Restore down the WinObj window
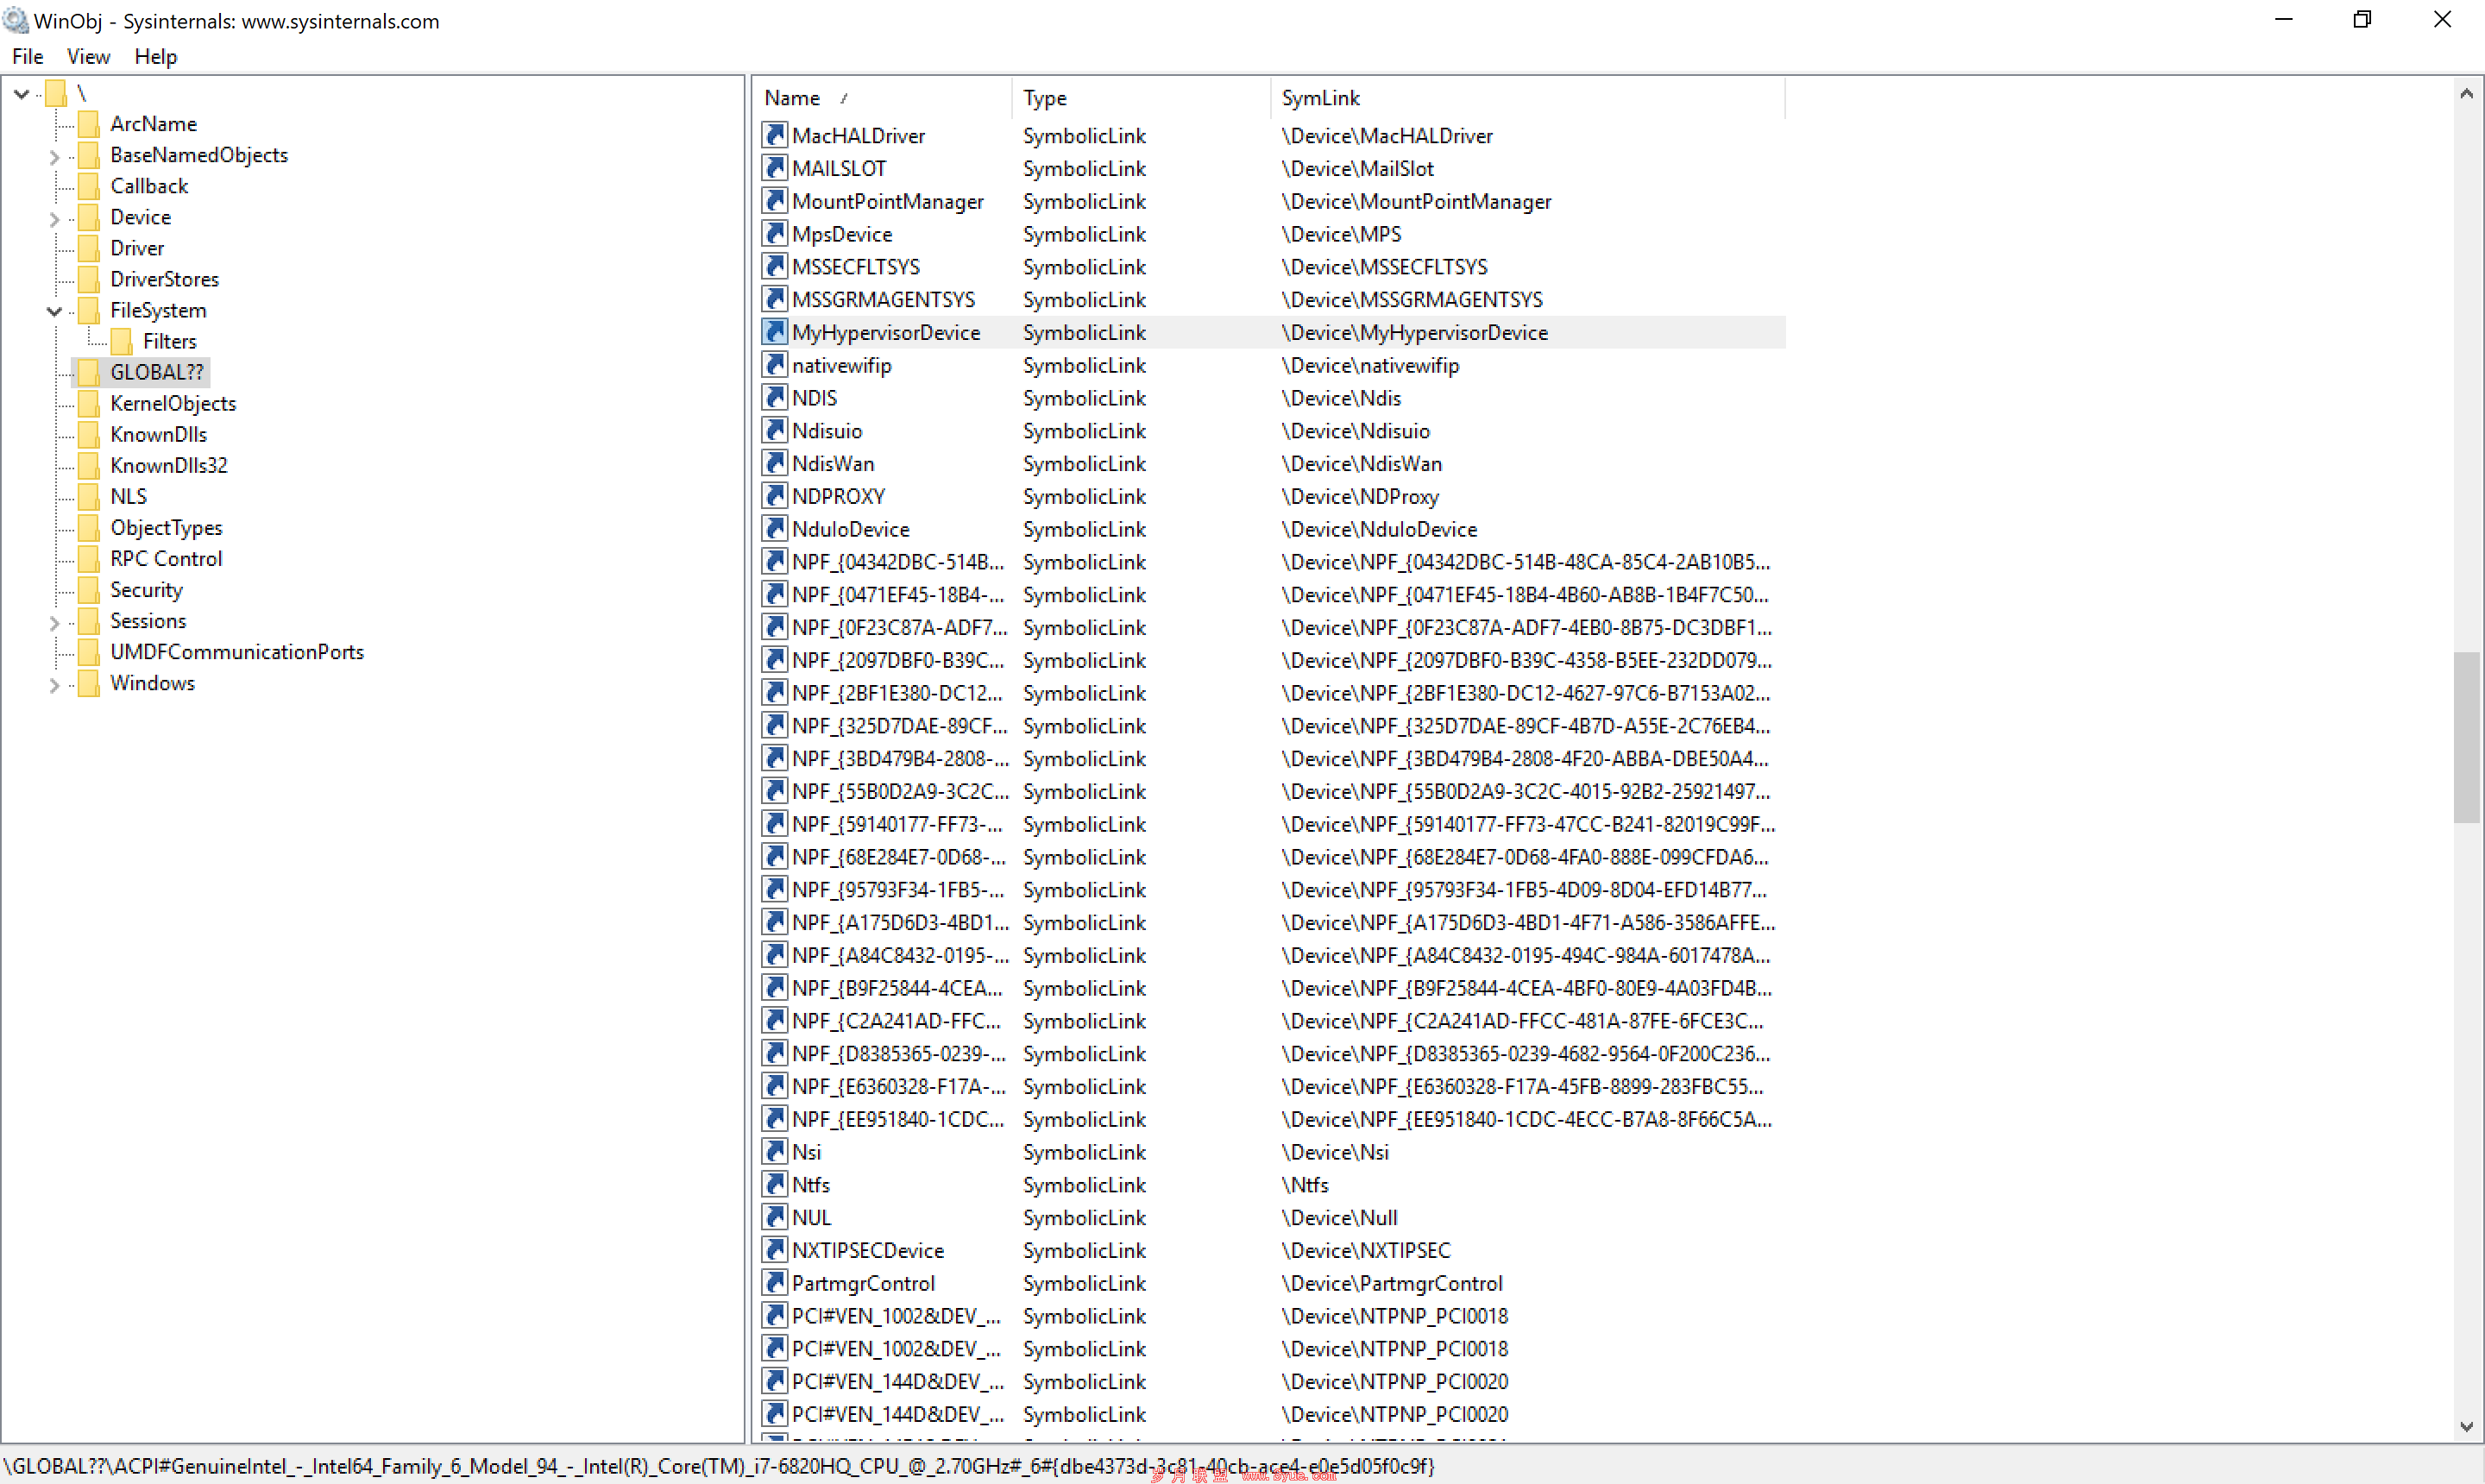This screenshot has height=1484, width=2485. tap(2362, 20)
